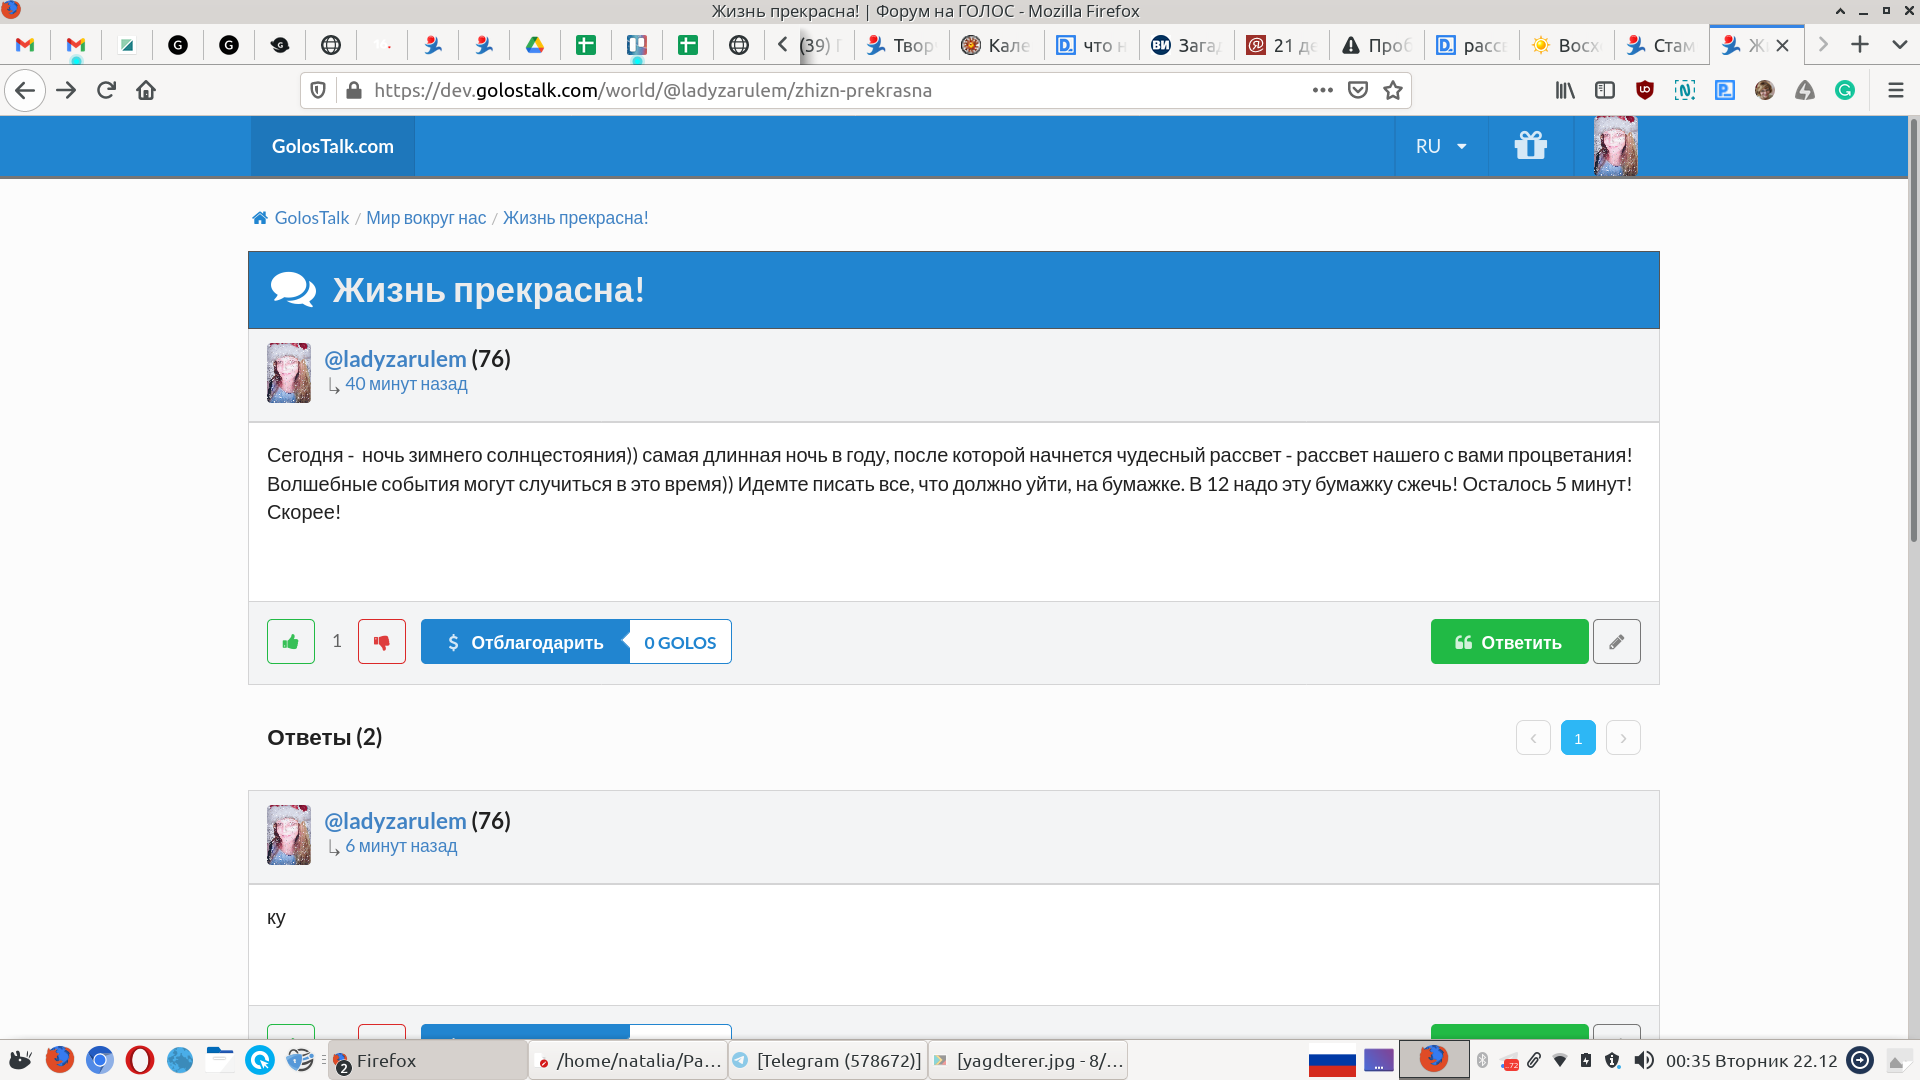Screen dimensions: 1920x1080
Task: Click the green Ответить reply button
Action: pos(1508,642)
